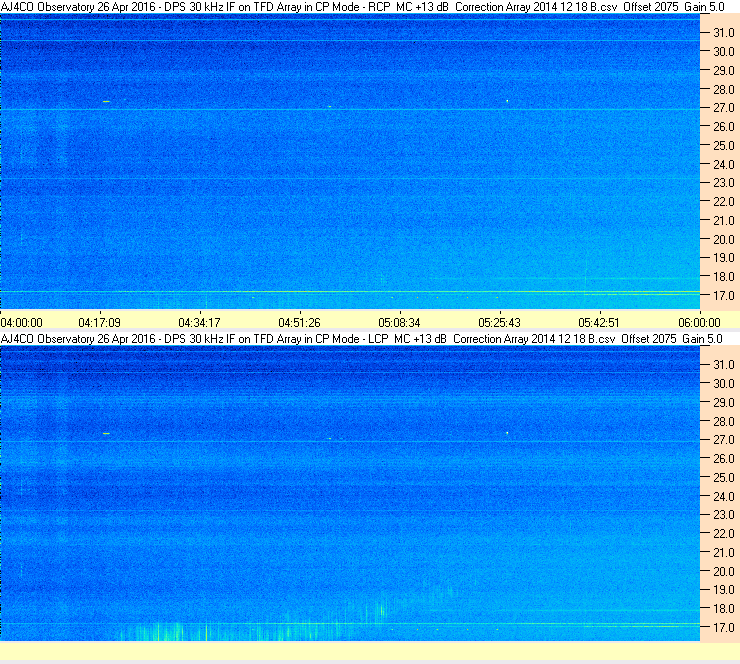Screen dimensions: 740x664
Task: Click the yellow dash near 04:17 in LCP spectrogram
Action: (107, 433)
